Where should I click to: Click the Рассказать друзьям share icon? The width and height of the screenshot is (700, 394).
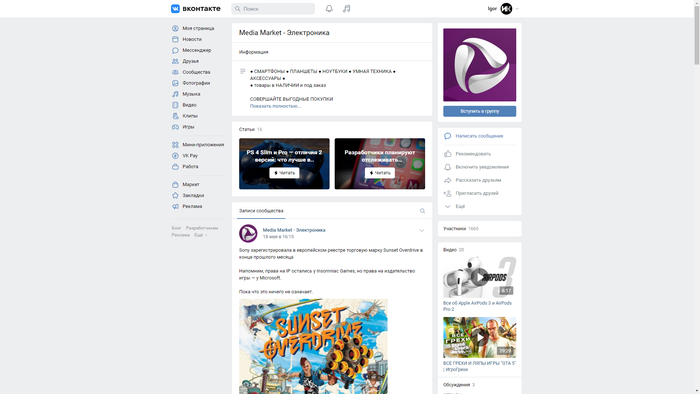pos(447,180)
